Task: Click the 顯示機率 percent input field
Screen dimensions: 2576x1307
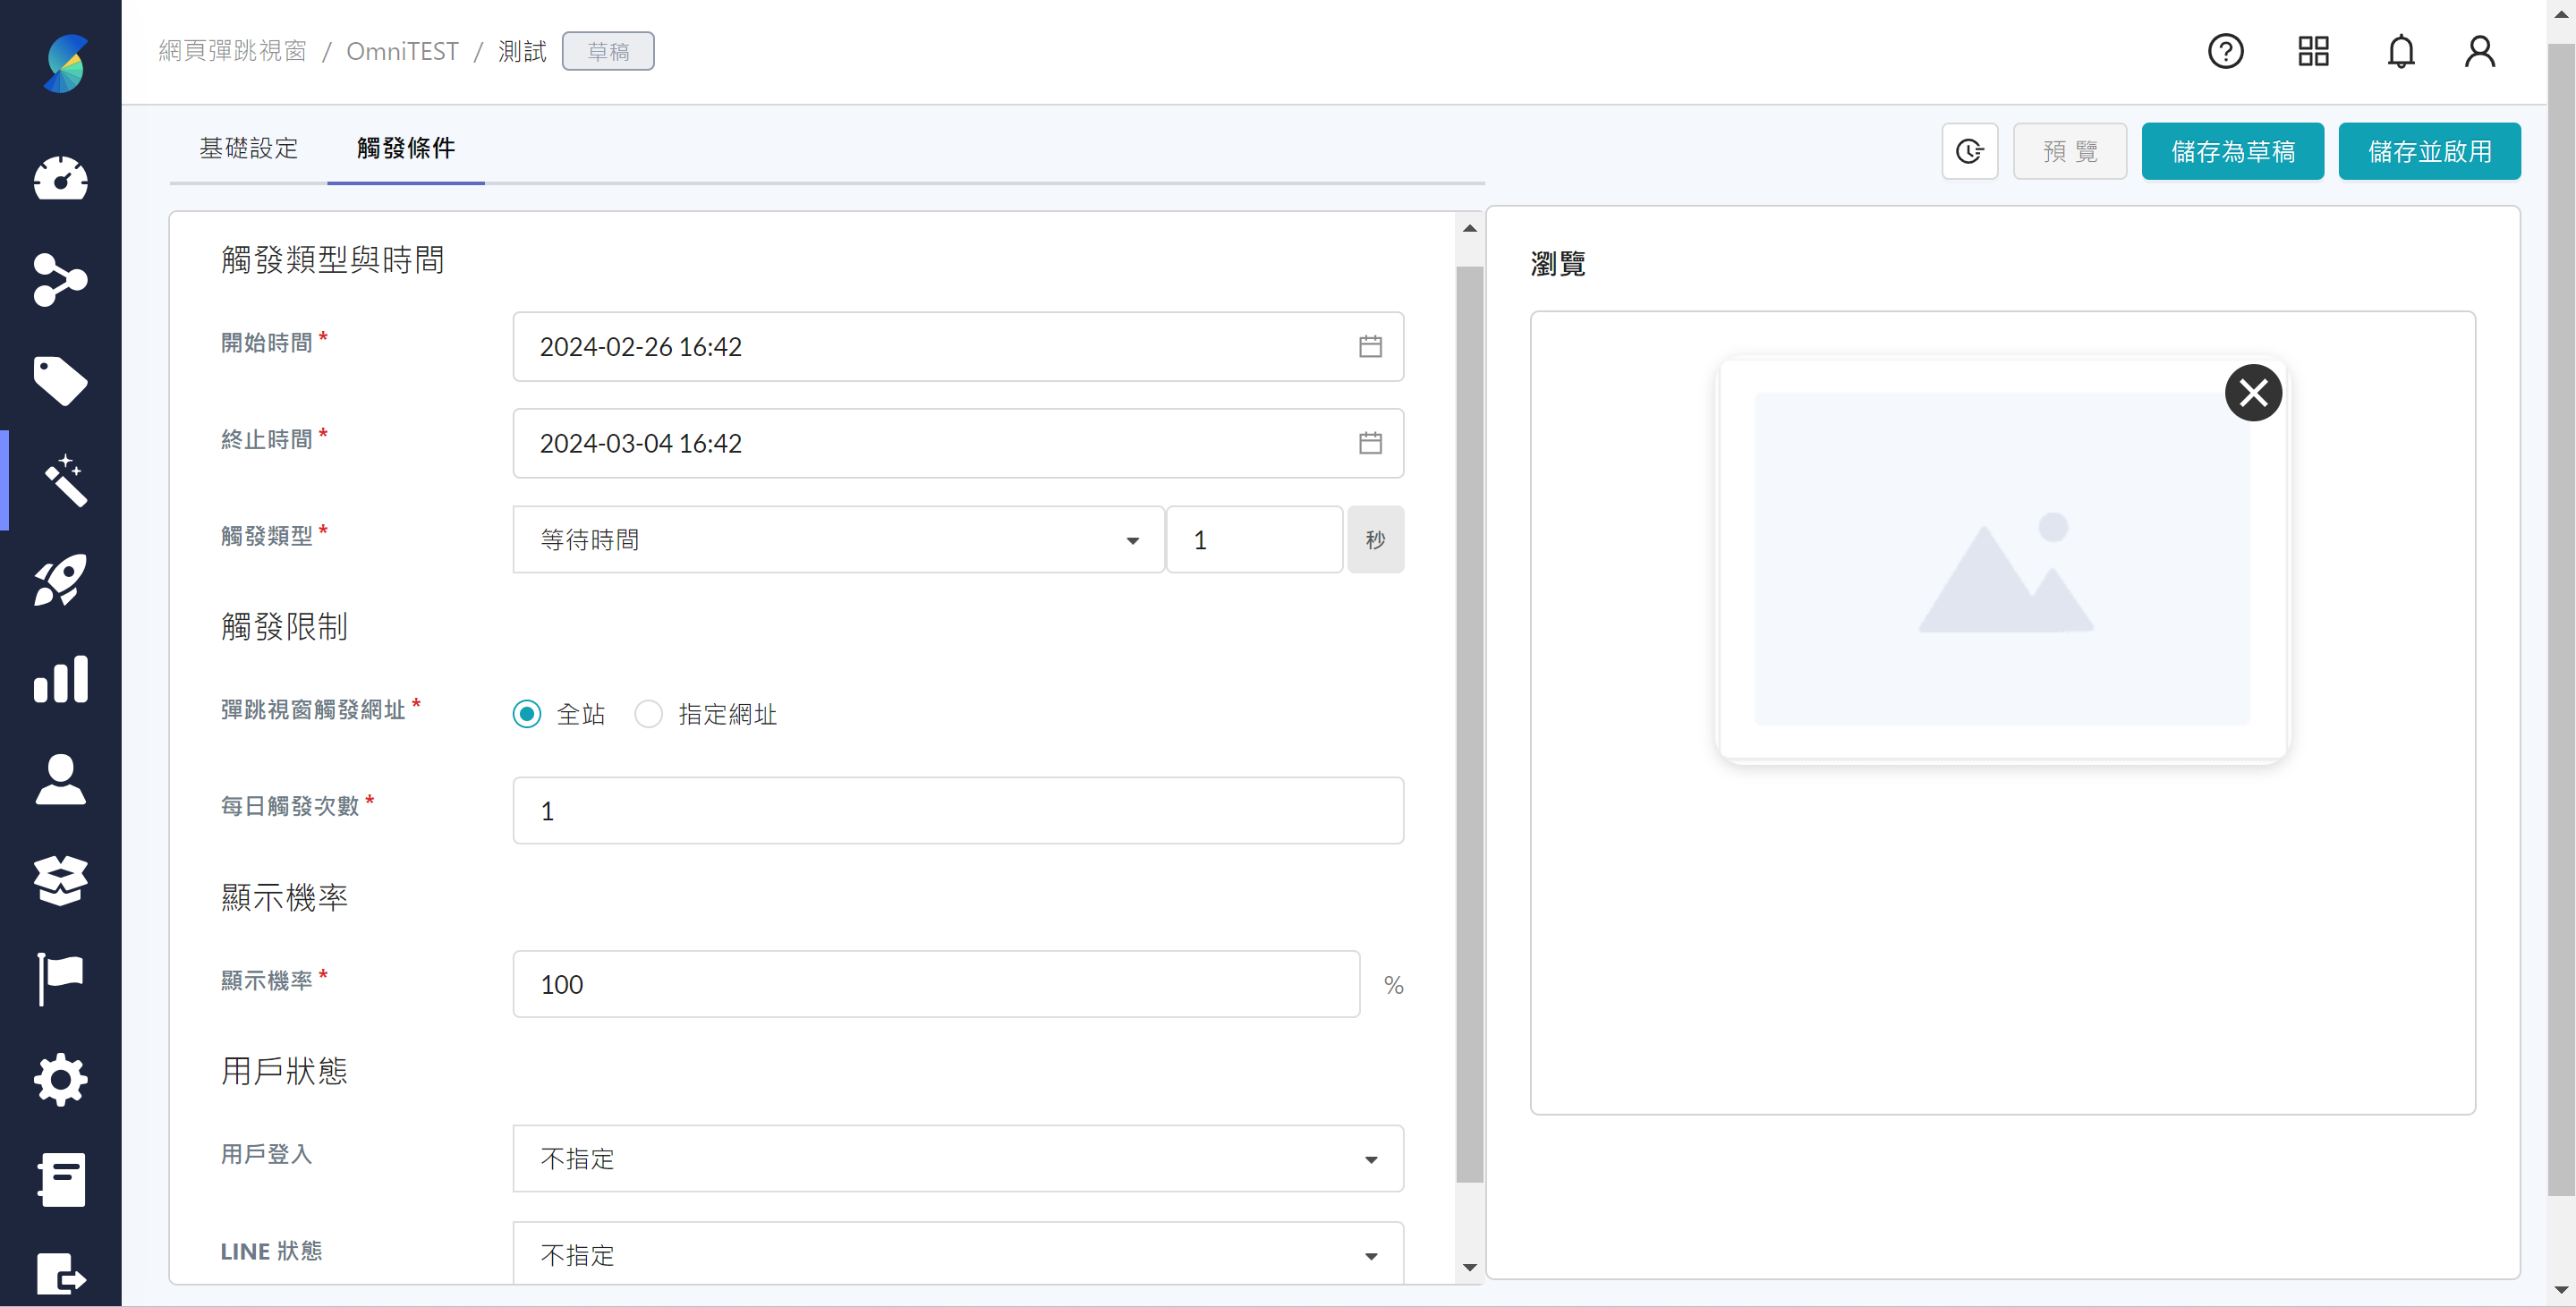Action: point(936,984)
